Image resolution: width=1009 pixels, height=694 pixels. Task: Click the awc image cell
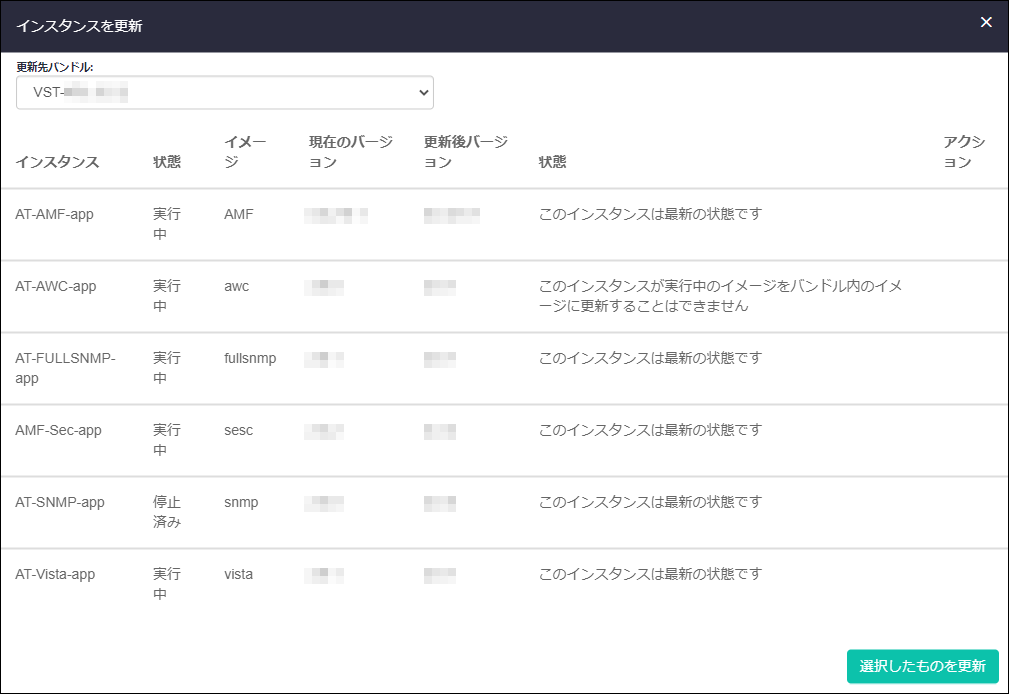coord(237,286)
